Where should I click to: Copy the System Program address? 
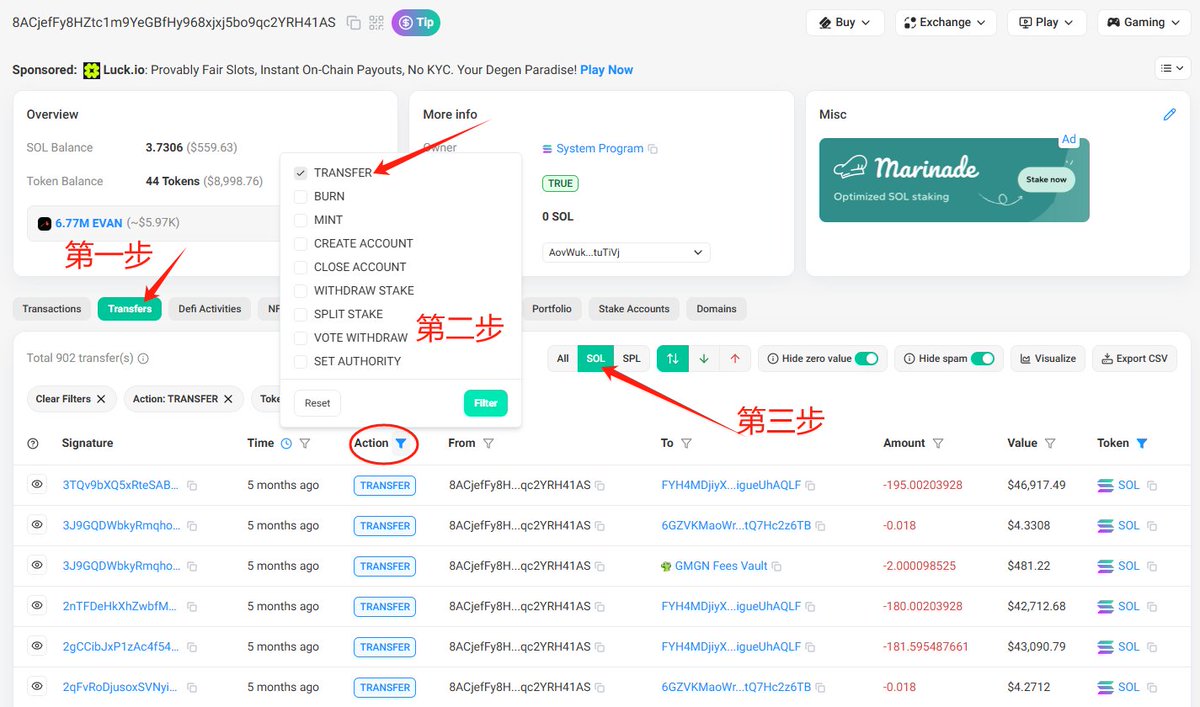point(653,149)
